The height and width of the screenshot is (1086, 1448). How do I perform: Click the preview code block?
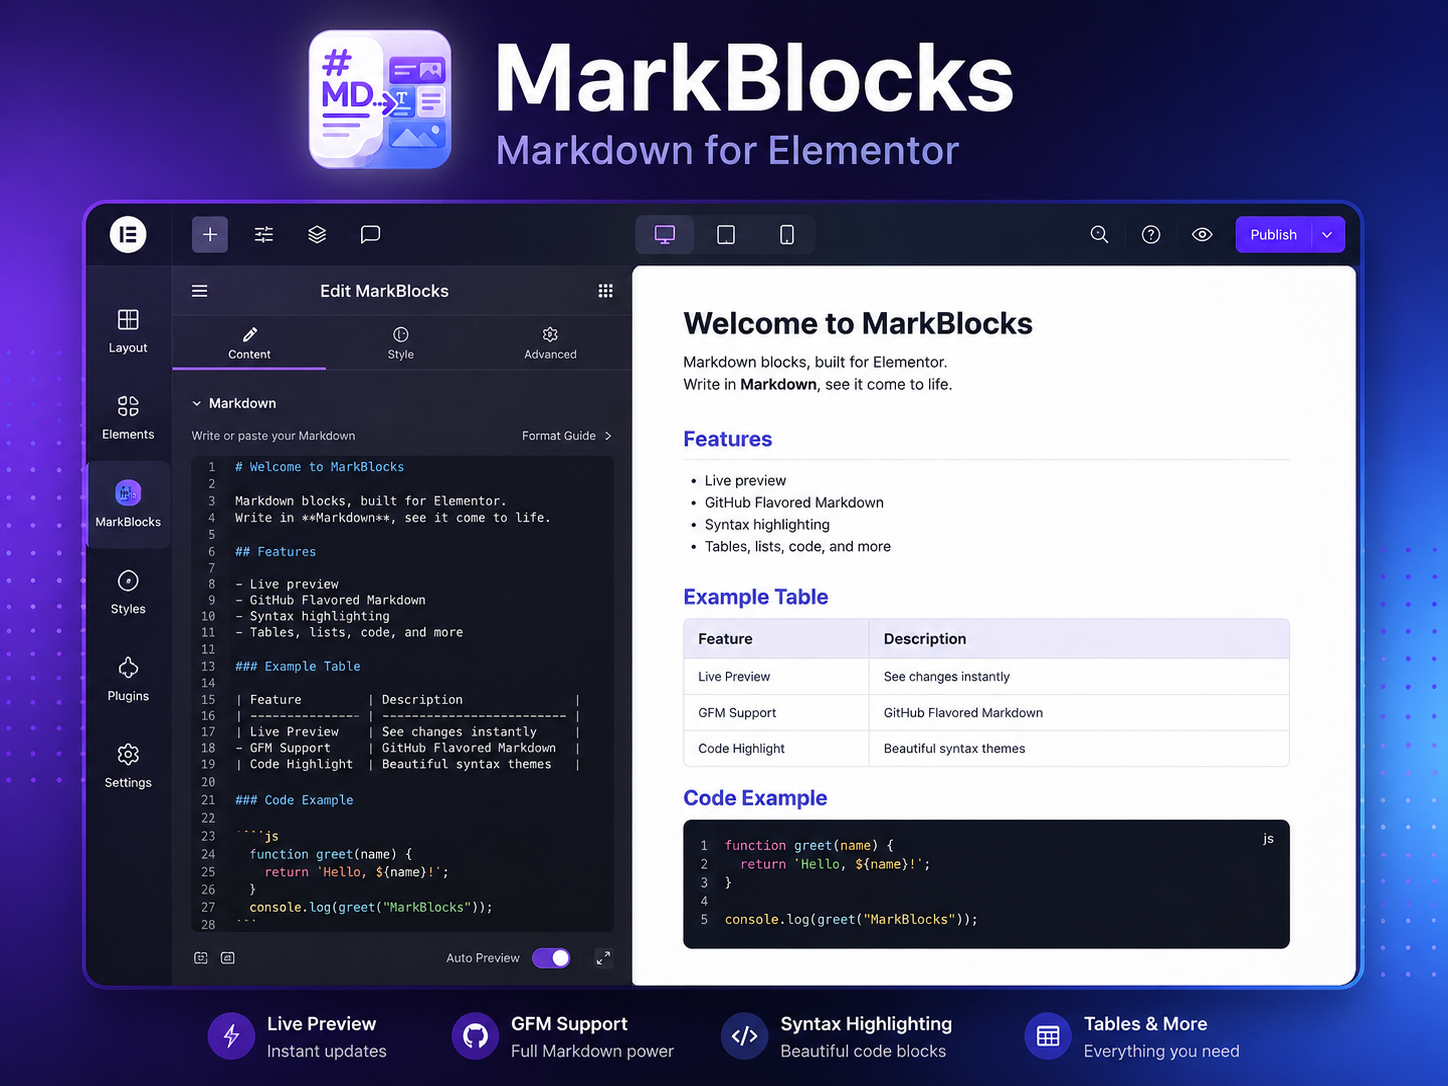pos(986,884)
